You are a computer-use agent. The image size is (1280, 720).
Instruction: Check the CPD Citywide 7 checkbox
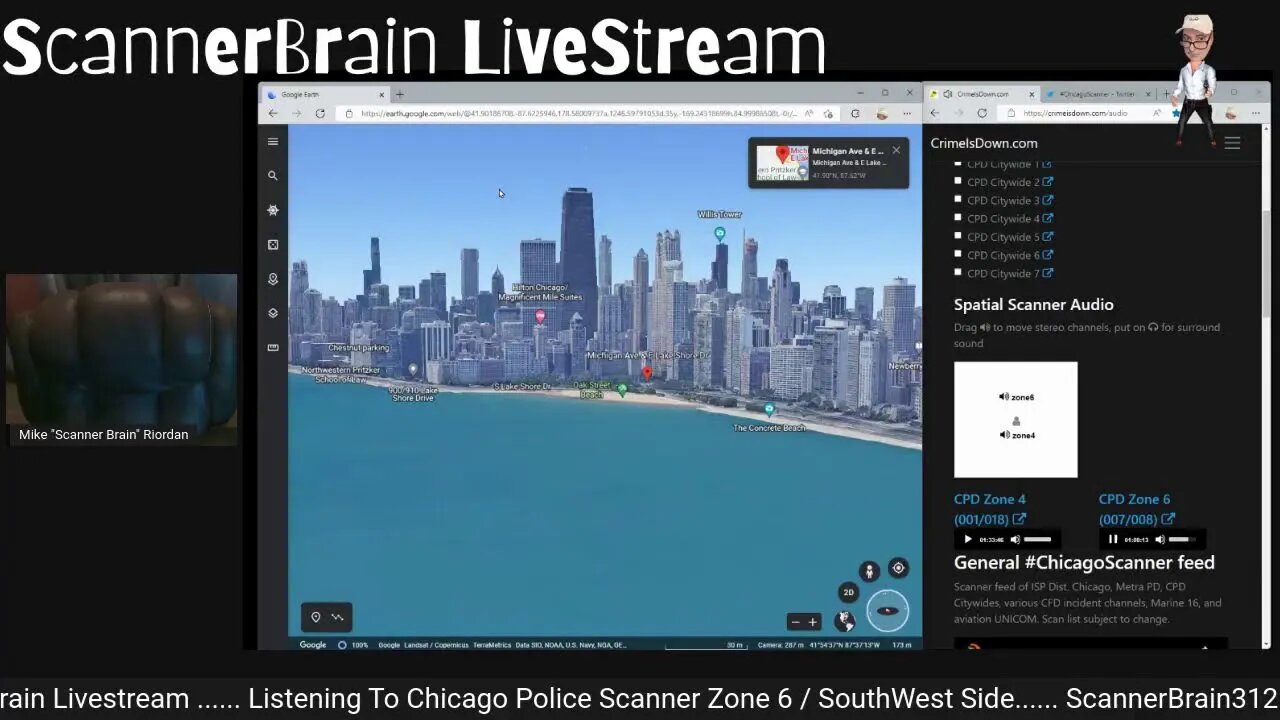click(x=958, y=273)
